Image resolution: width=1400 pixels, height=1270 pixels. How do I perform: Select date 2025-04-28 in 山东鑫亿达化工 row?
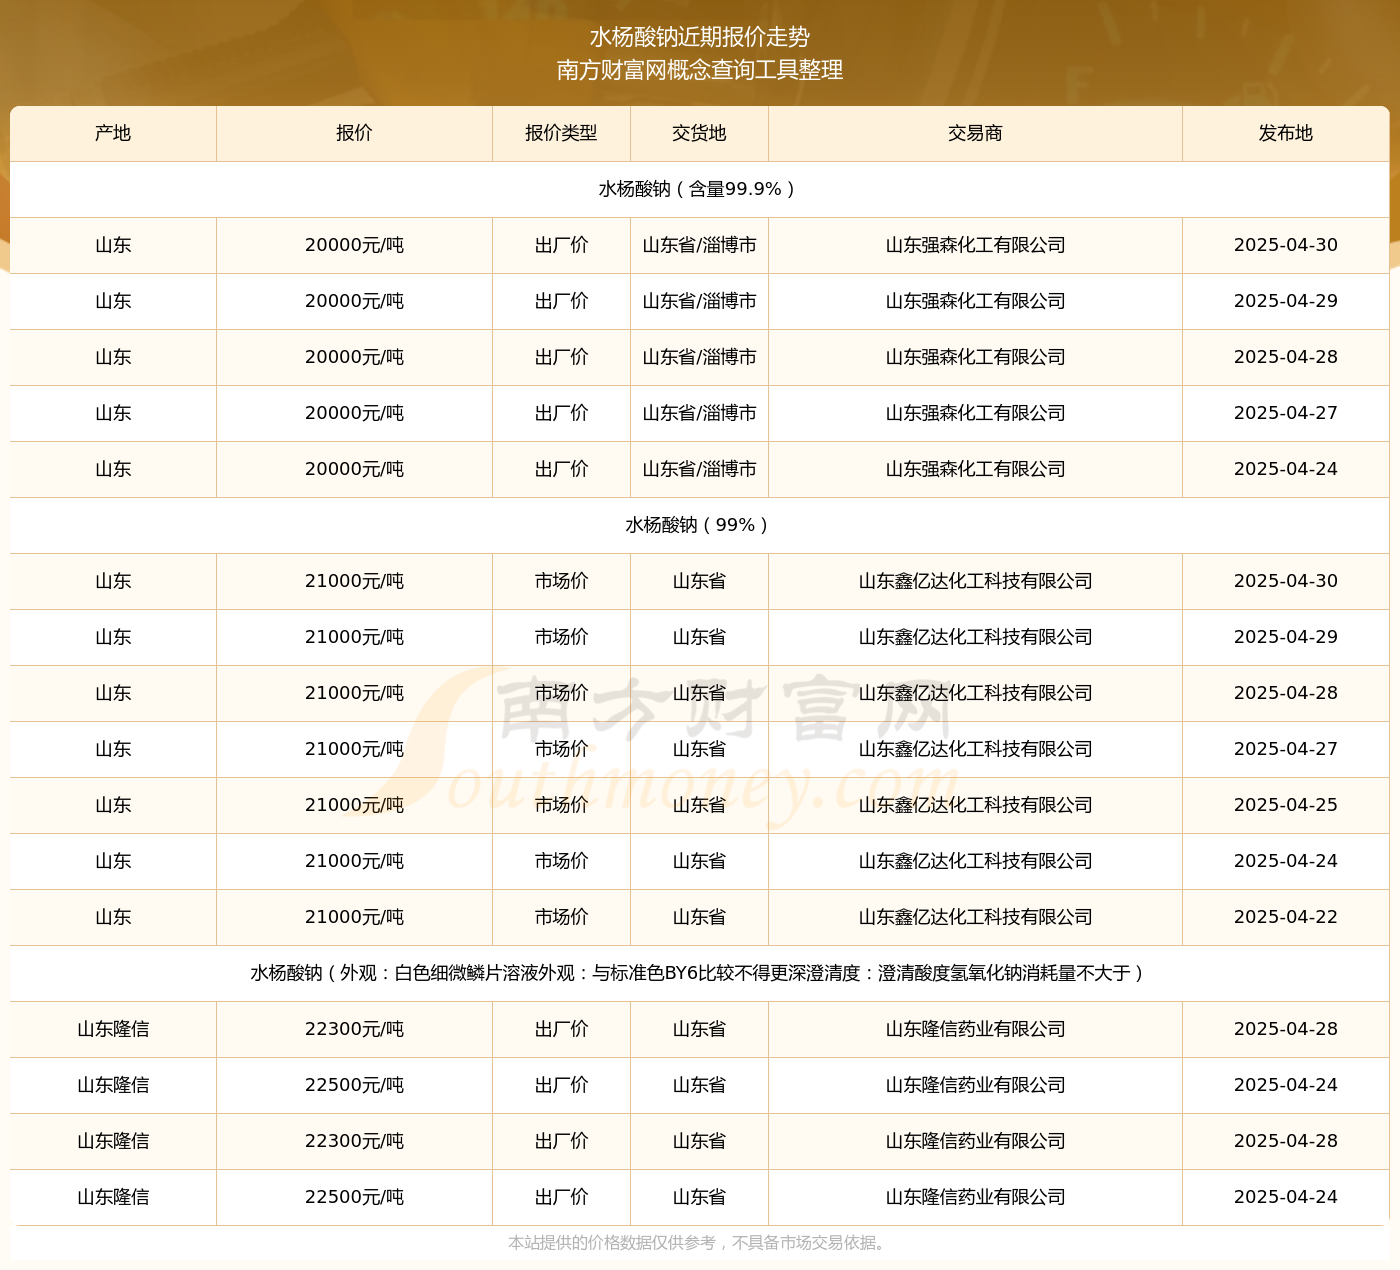click(1285, 693)
